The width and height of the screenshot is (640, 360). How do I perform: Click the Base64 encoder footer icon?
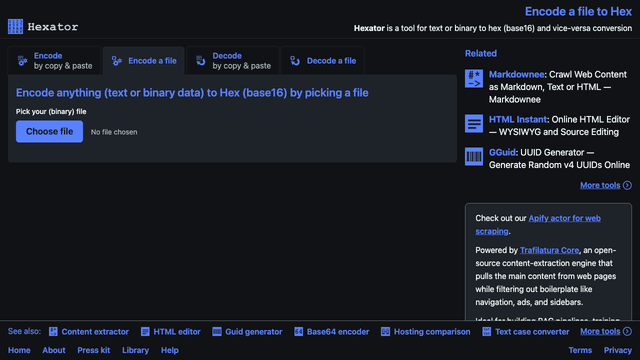[x=298, y=332]
